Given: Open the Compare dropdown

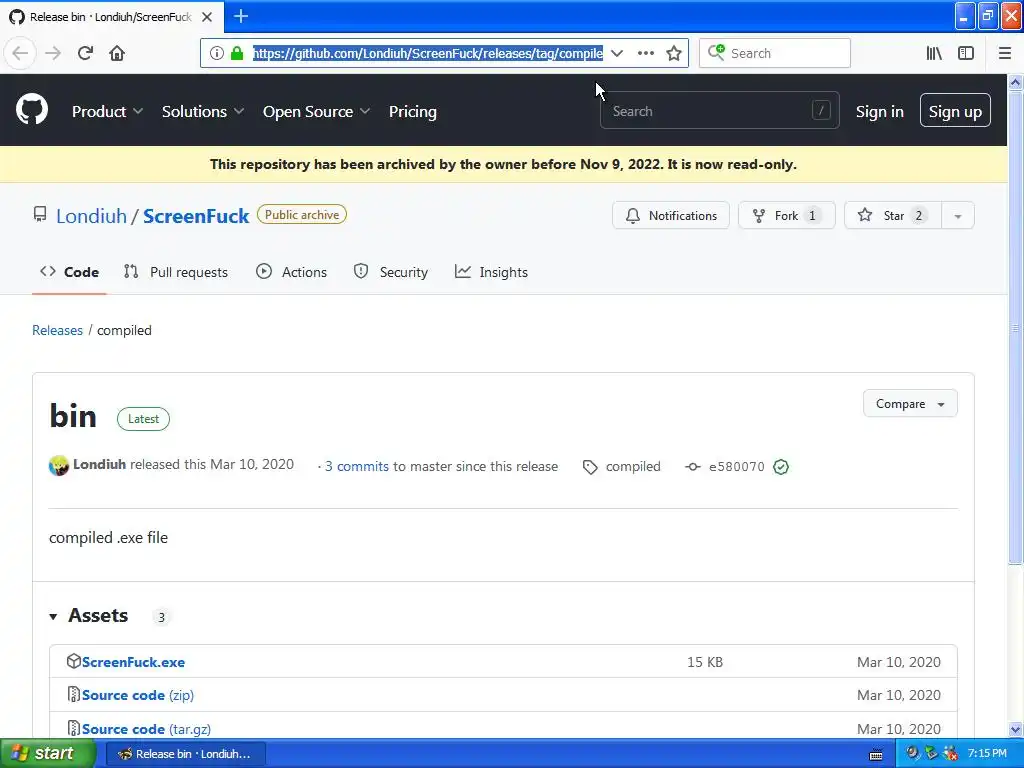Looking at the screenshot, I should (910, 404).
